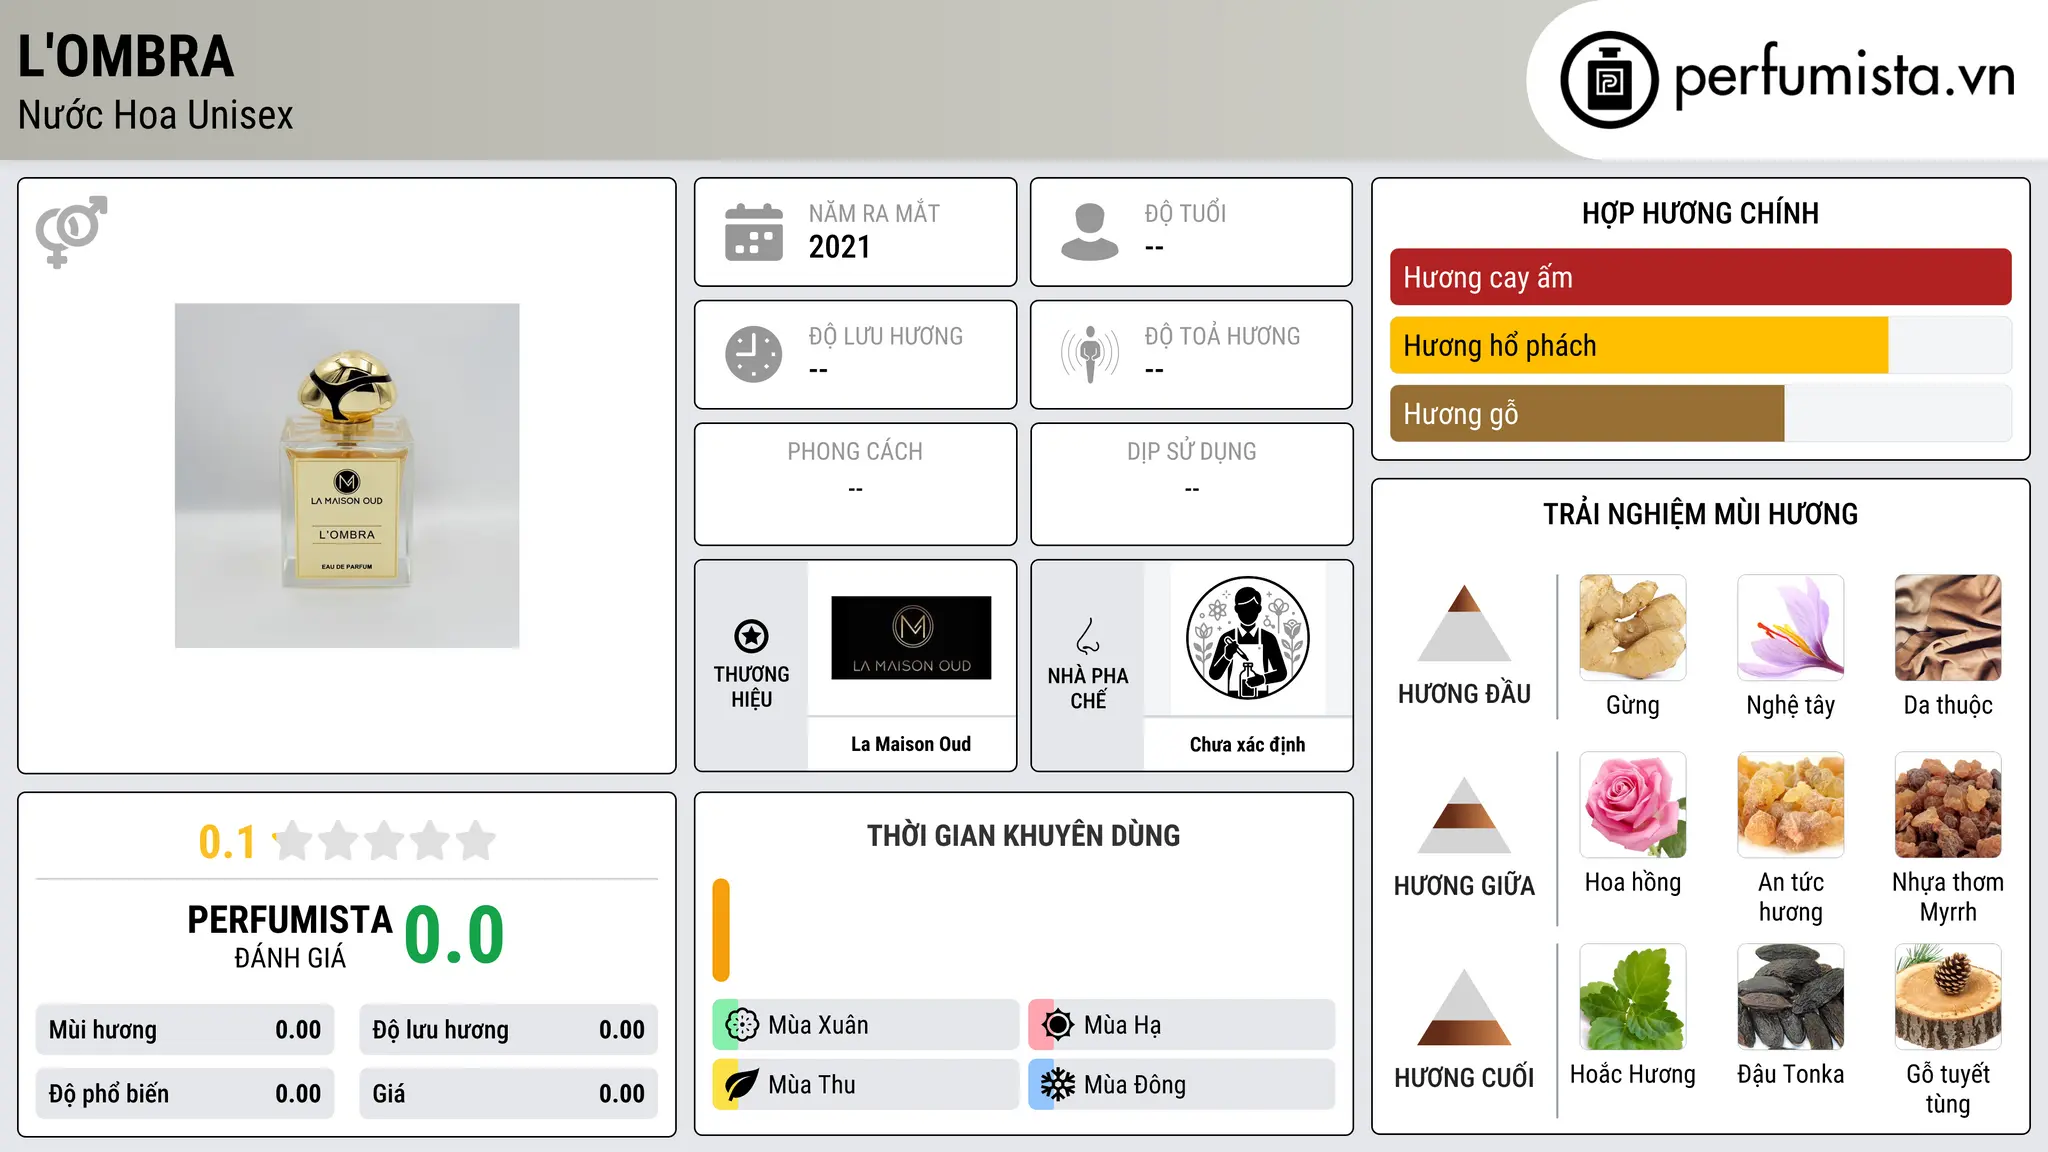
Task: Click the nose icon above Nhà pha chế
Action: click(x=1088, y=636)
